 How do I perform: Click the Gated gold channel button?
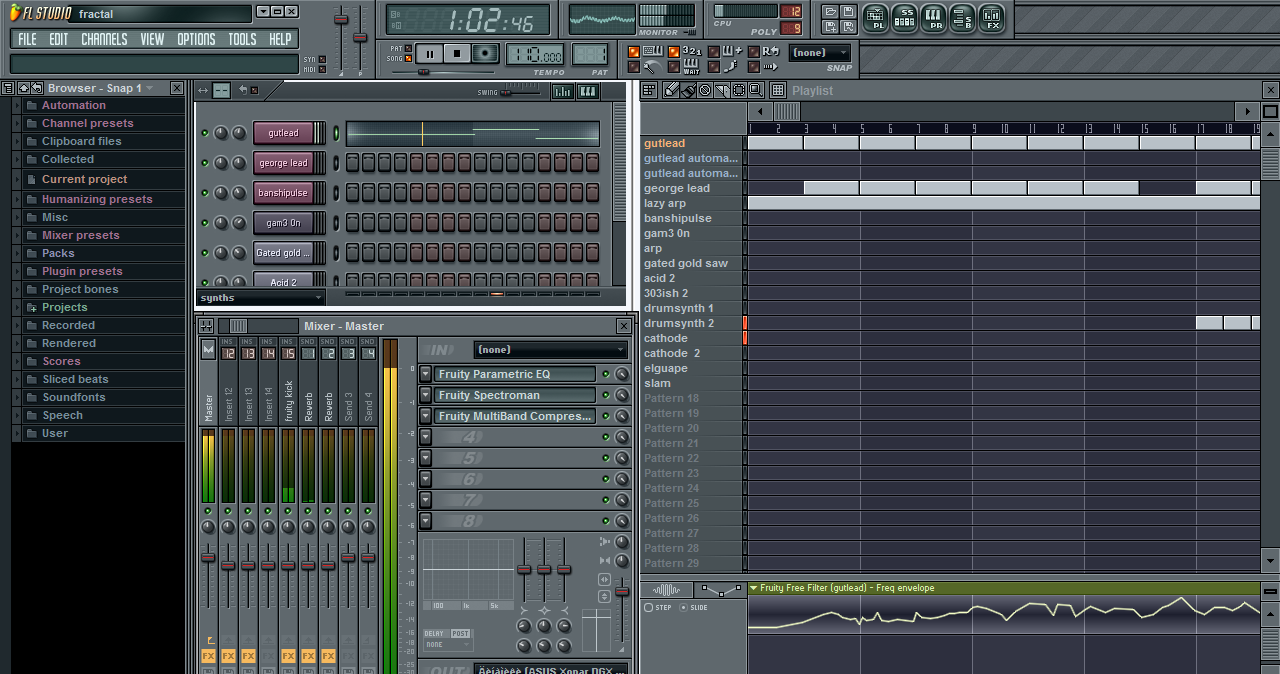[283, 253]
